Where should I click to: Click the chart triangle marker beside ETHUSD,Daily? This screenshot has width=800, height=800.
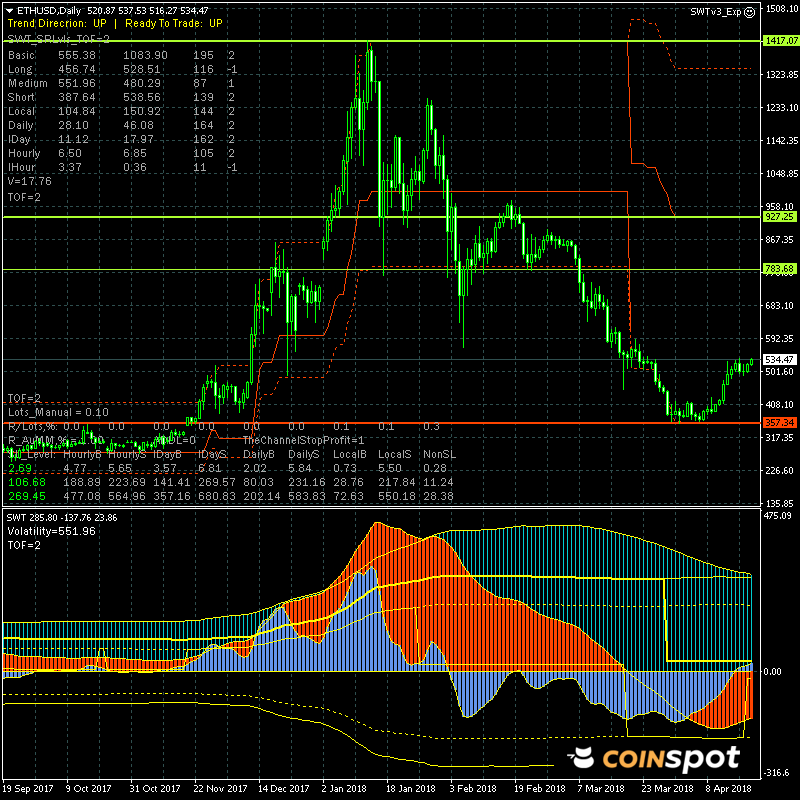5,10
